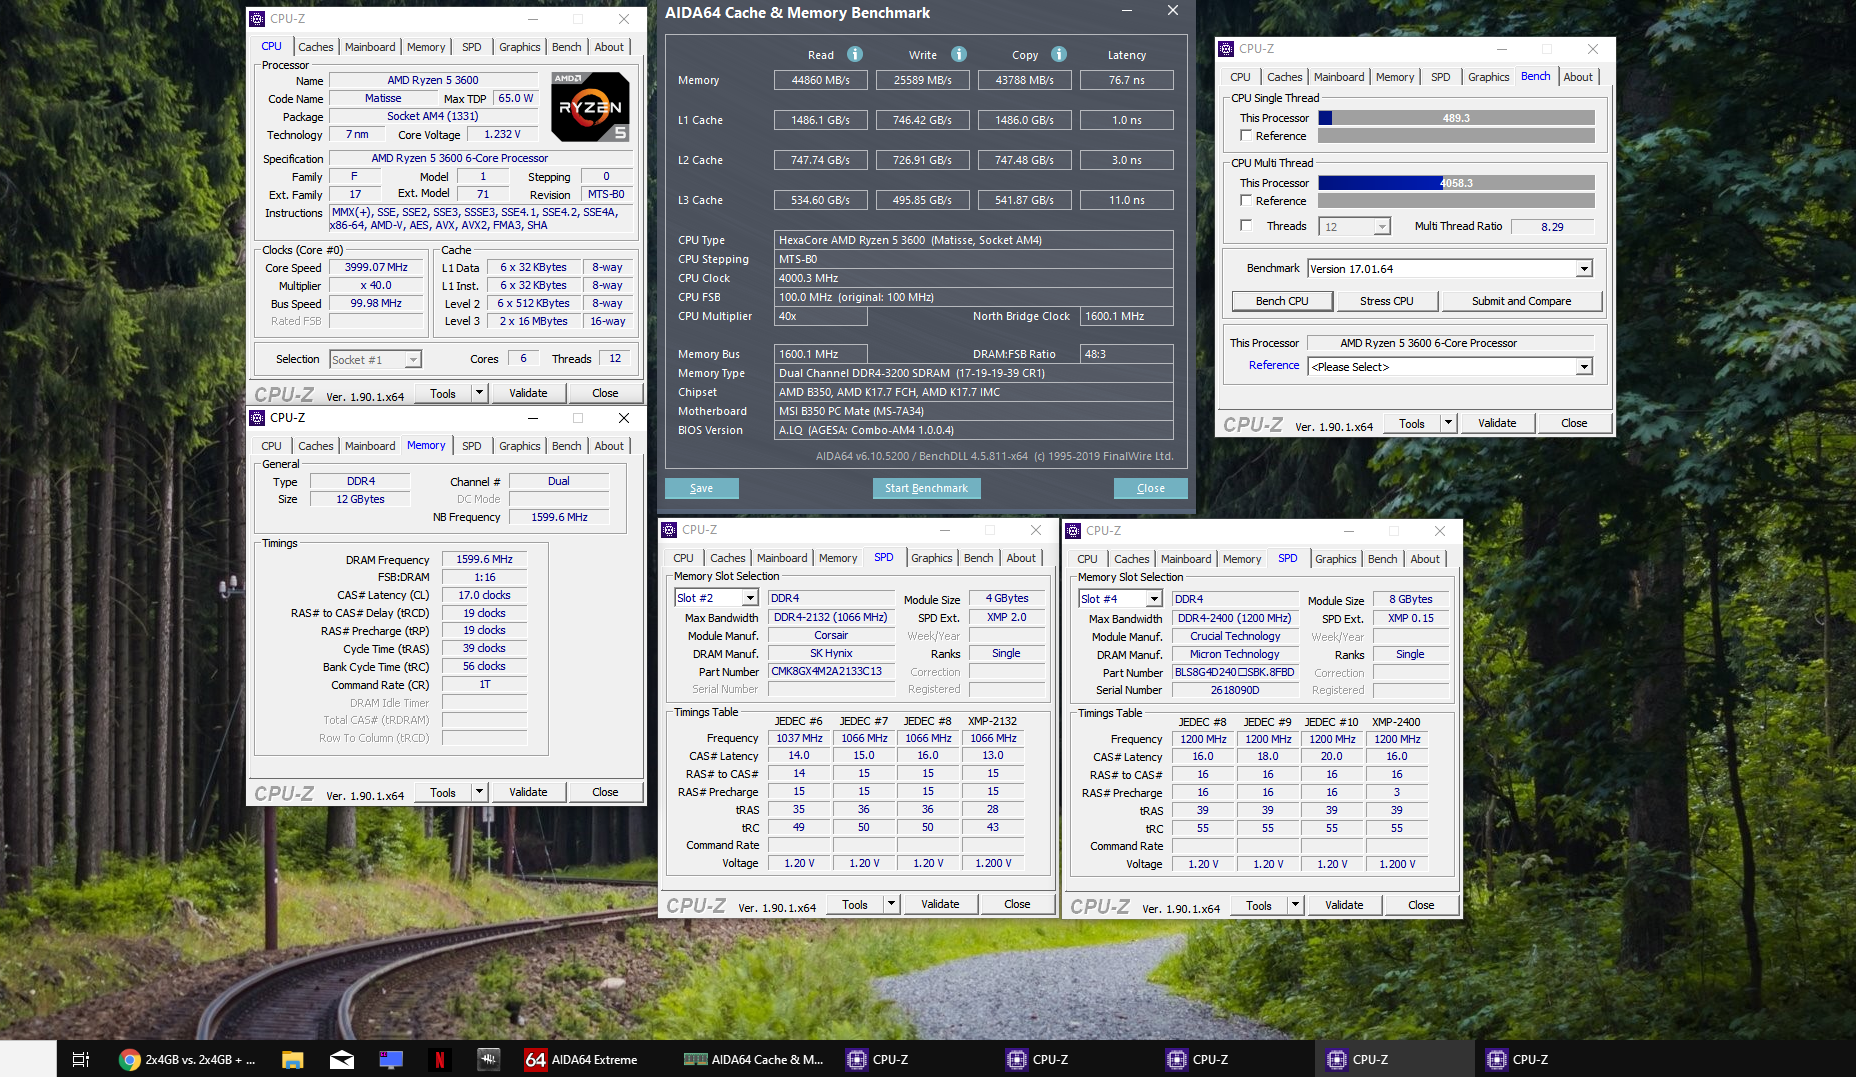Switch to Mainboard tab in Memory CPU-Z window

coord(370,446)
